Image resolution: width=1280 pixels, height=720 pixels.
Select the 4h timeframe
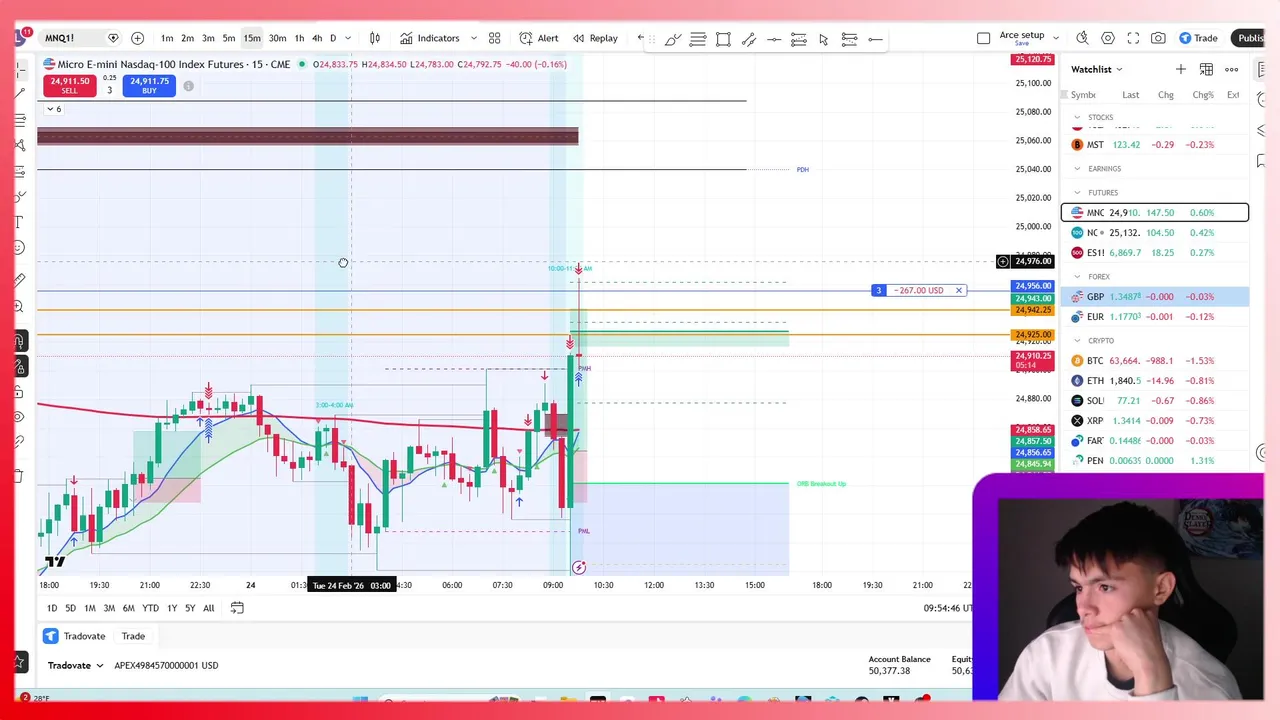coord(317,38)
